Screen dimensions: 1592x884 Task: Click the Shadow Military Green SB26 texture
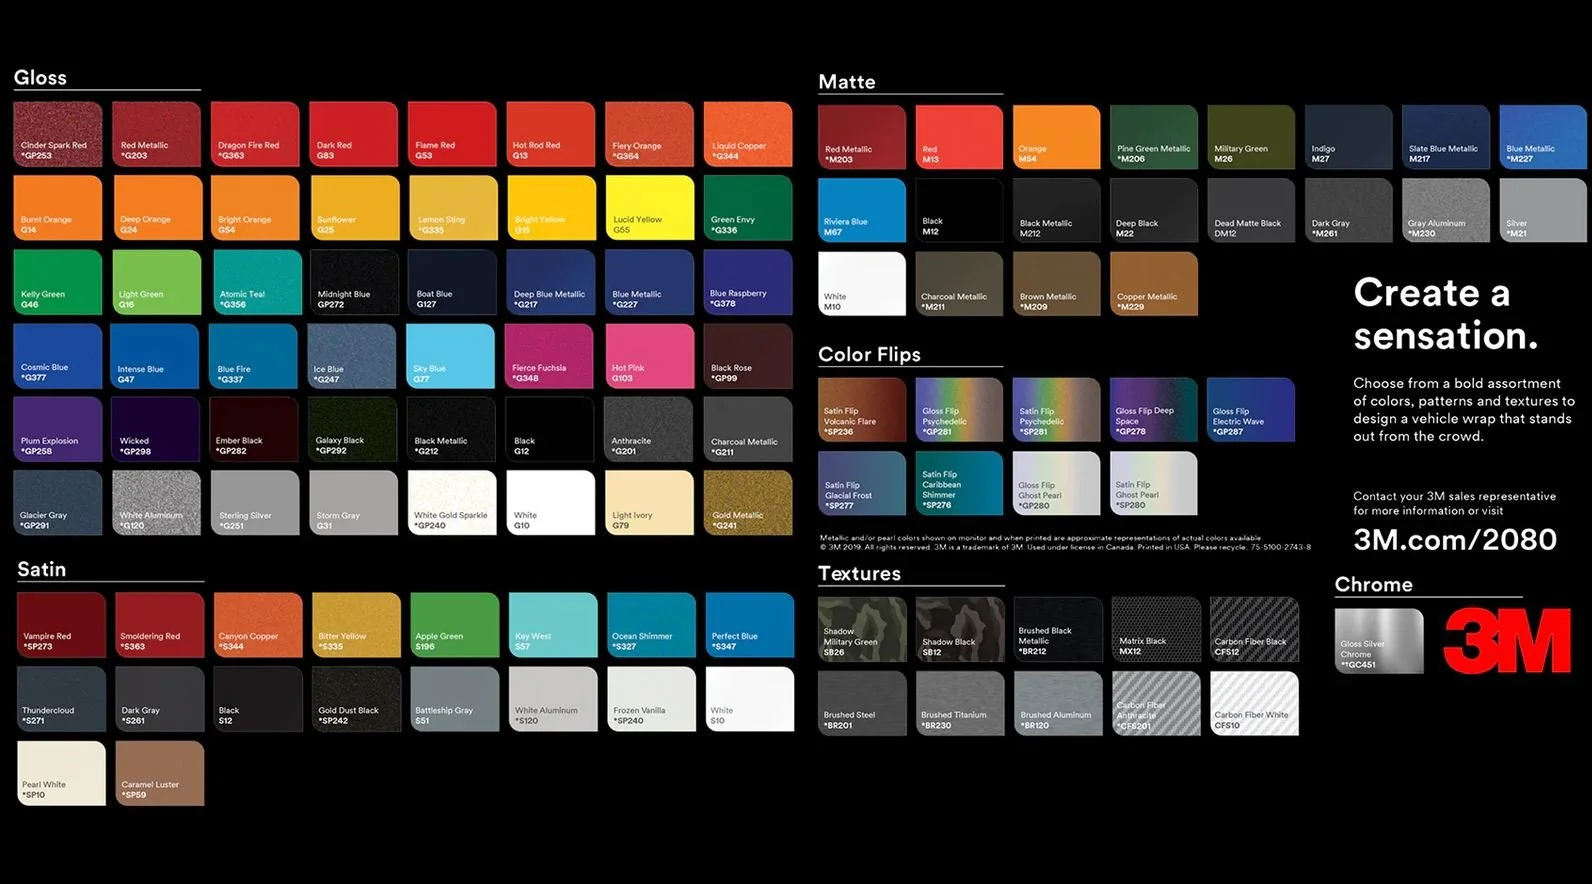click(x=862, y=630)
